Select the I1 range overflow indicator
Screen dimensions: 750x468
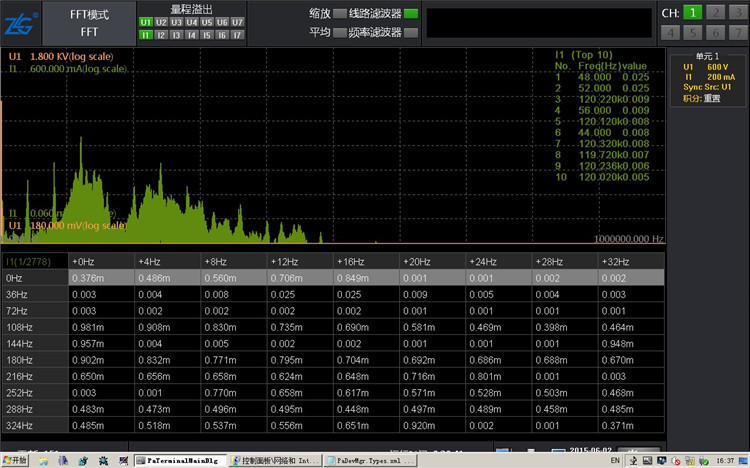[x=146, y=34]
